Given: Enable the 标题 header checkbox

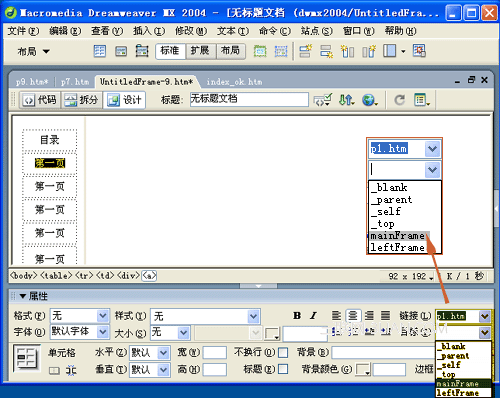Looking at the screenshot, I should coord(283,369).
